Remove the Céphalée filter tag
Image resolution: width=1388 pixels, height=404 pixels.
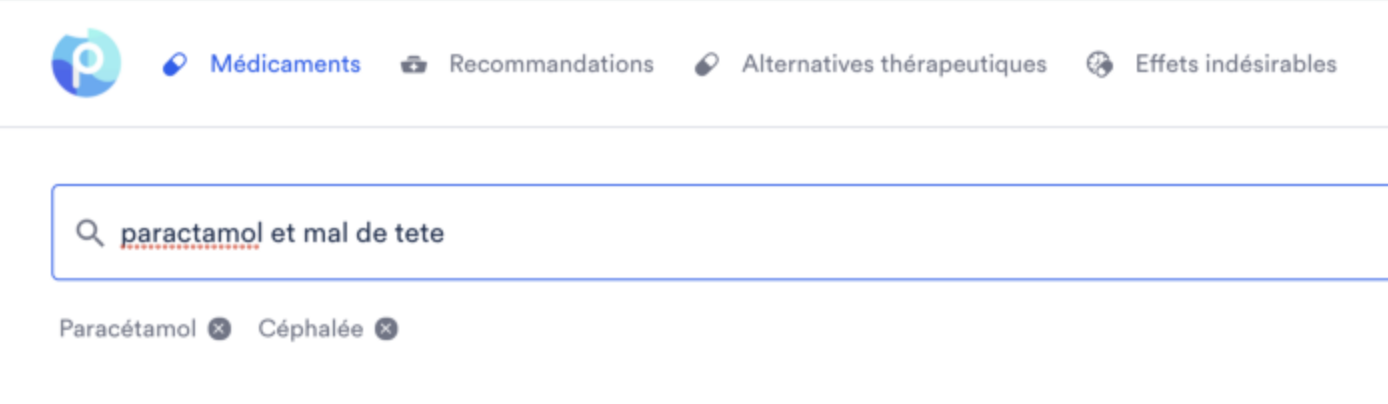coord(387,329)
